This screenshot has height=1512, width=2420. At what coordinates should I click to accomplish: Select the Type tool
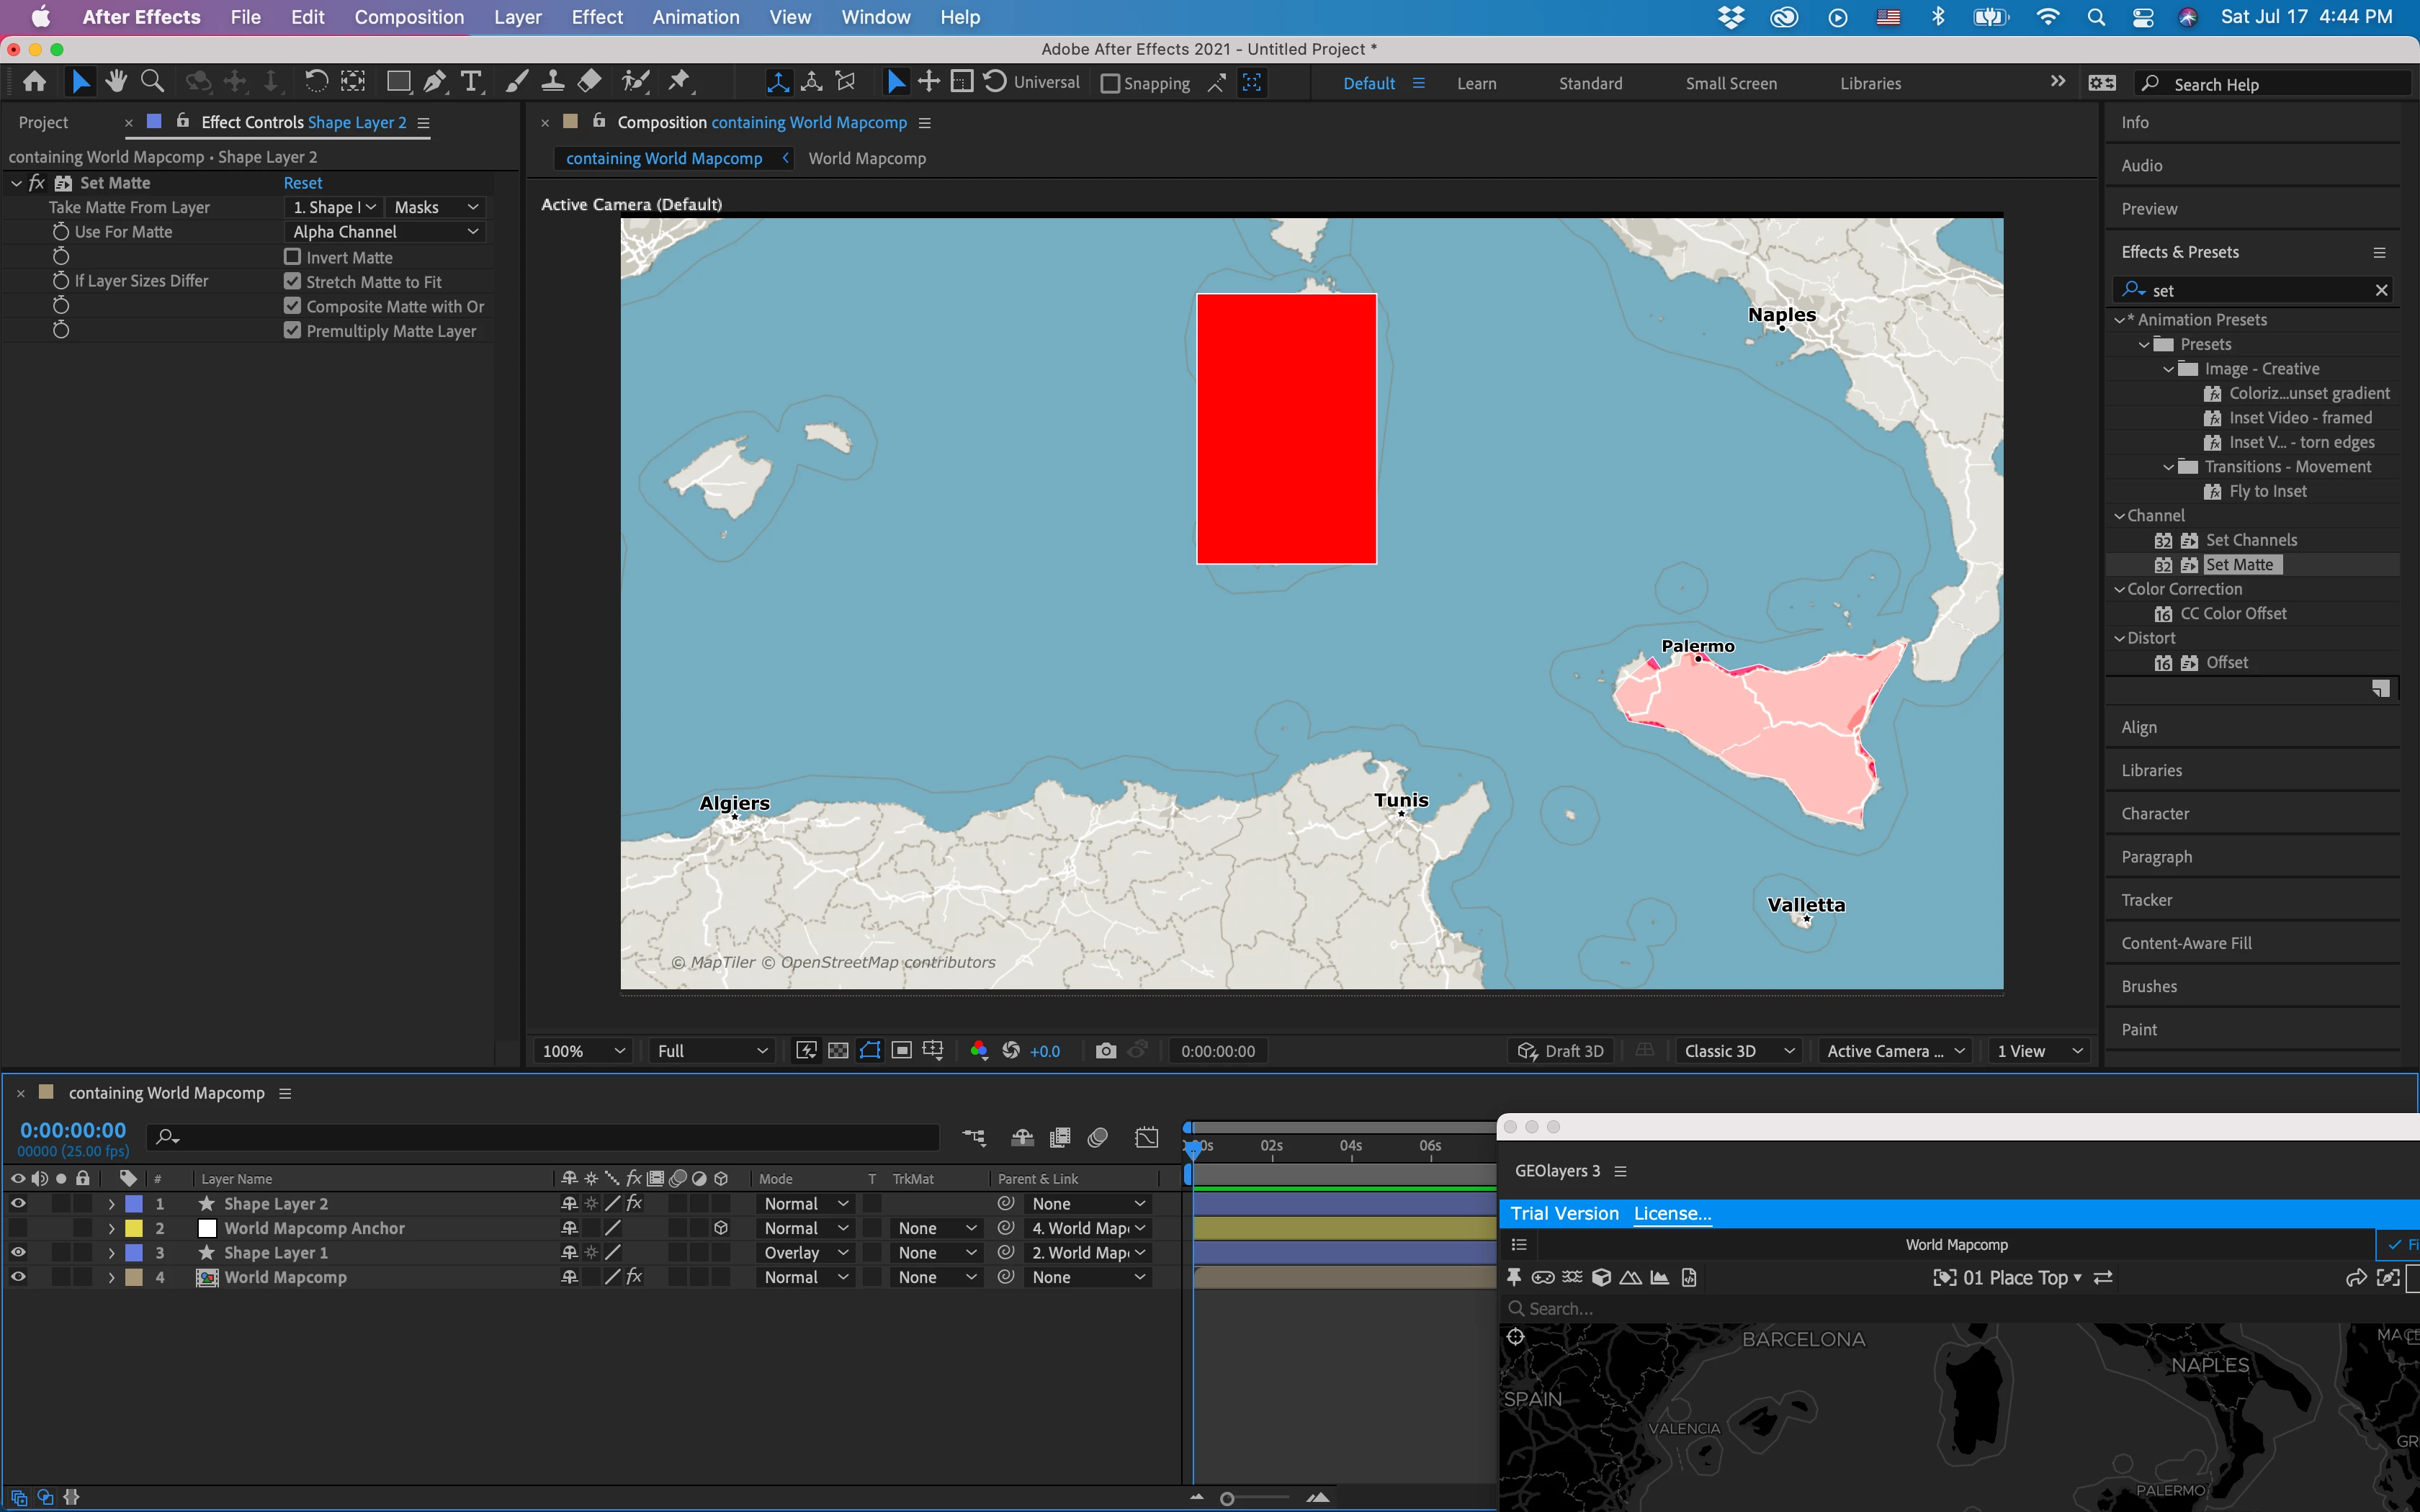click(x=471, y=82)
